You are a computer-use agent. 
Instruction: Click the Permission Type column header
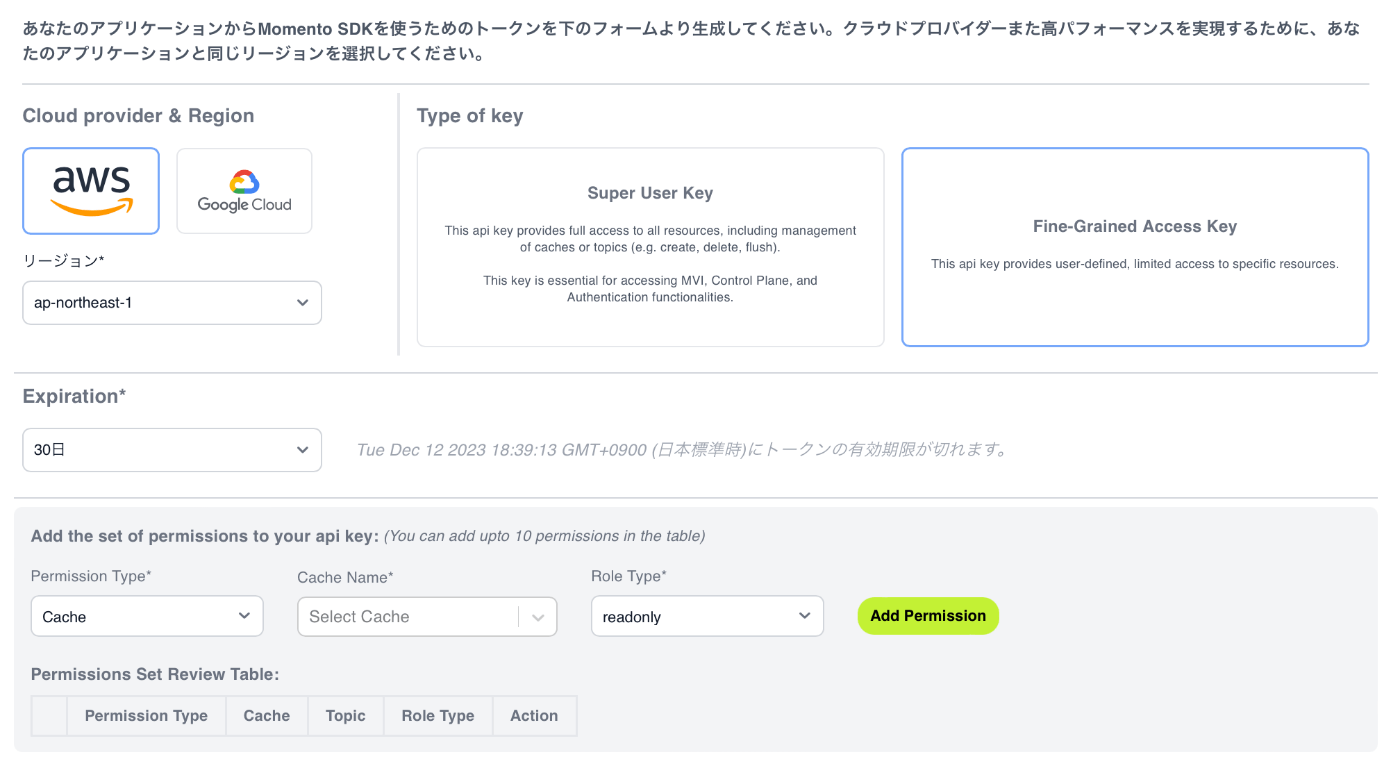pyautogui.click(x=146, y=716)
